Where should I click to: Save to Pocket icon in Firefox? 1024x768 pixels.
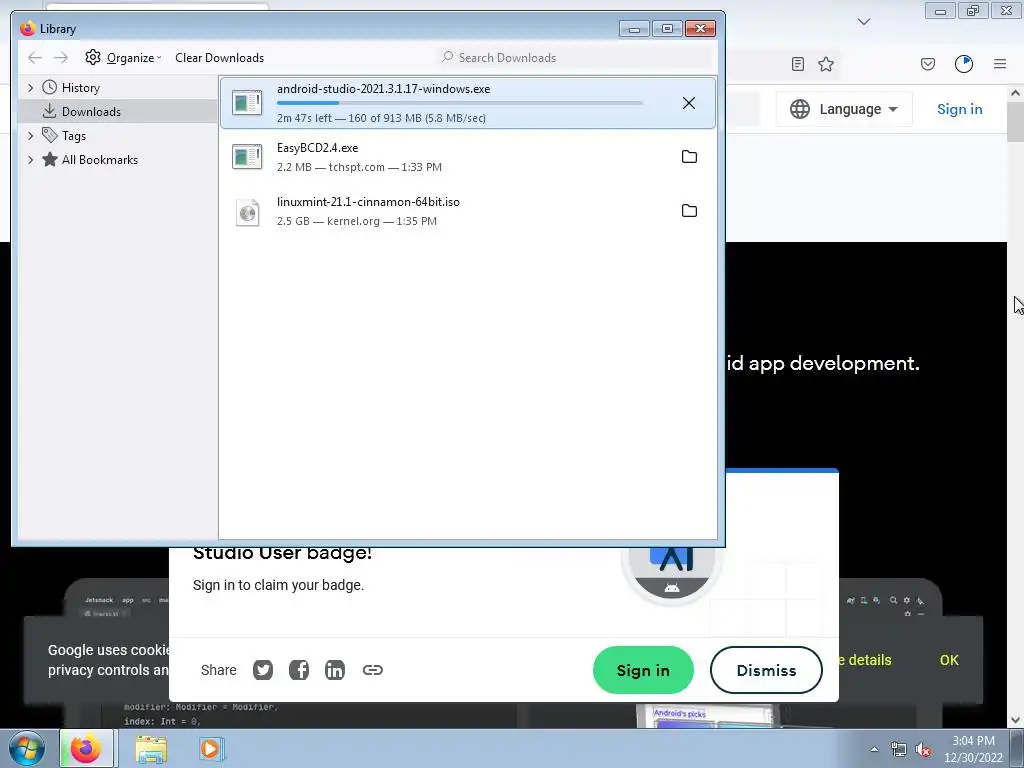(928, 64)
